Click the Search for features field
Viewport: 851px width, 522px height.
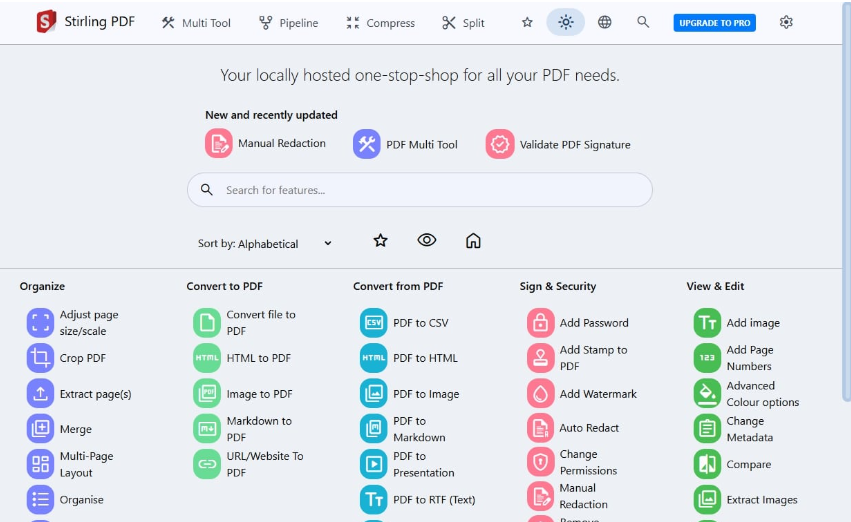pyautogui.click(x=420, y=190)
